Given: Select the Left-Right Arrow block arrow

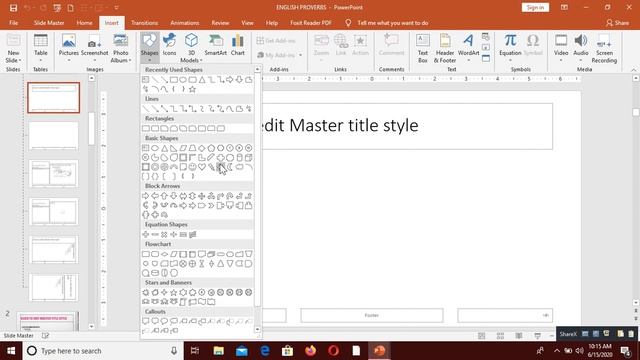Looking at the screenshot, I should tap(183, 196).
